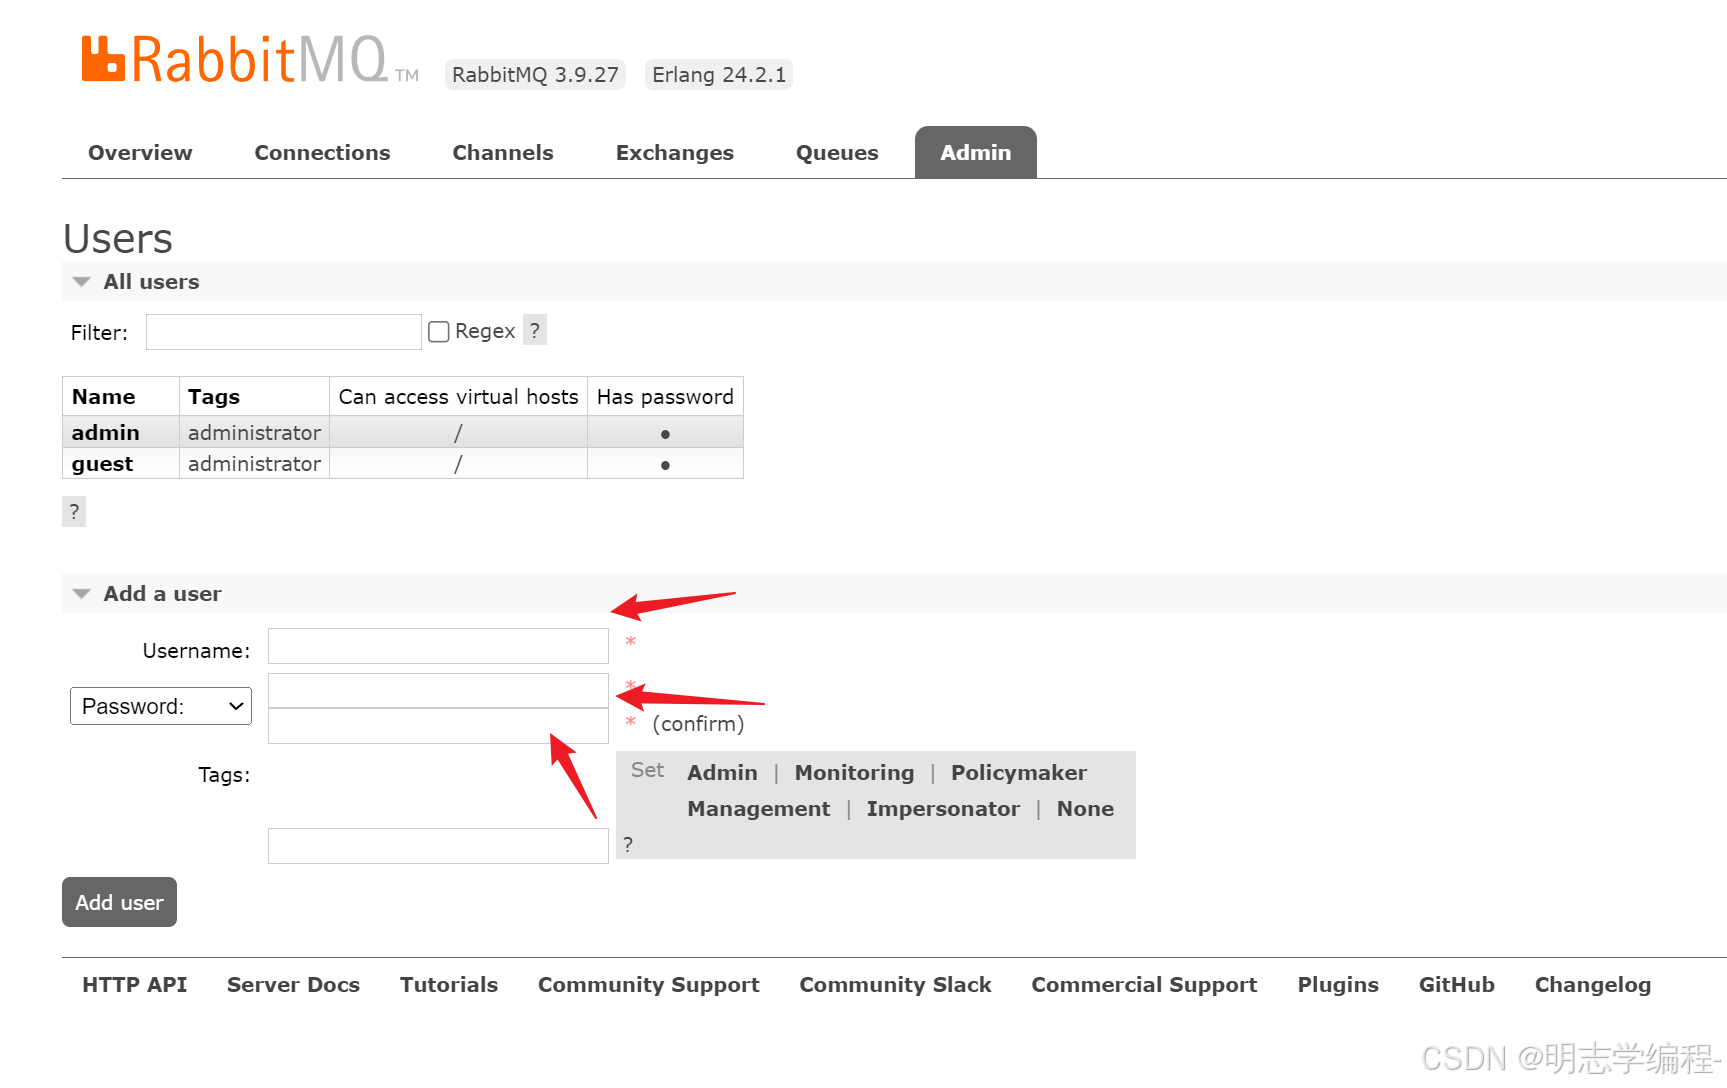Open the Commercial Support link
Image resolution: width=1727 pixels, height=1088 pixels.
(1144, 985)
